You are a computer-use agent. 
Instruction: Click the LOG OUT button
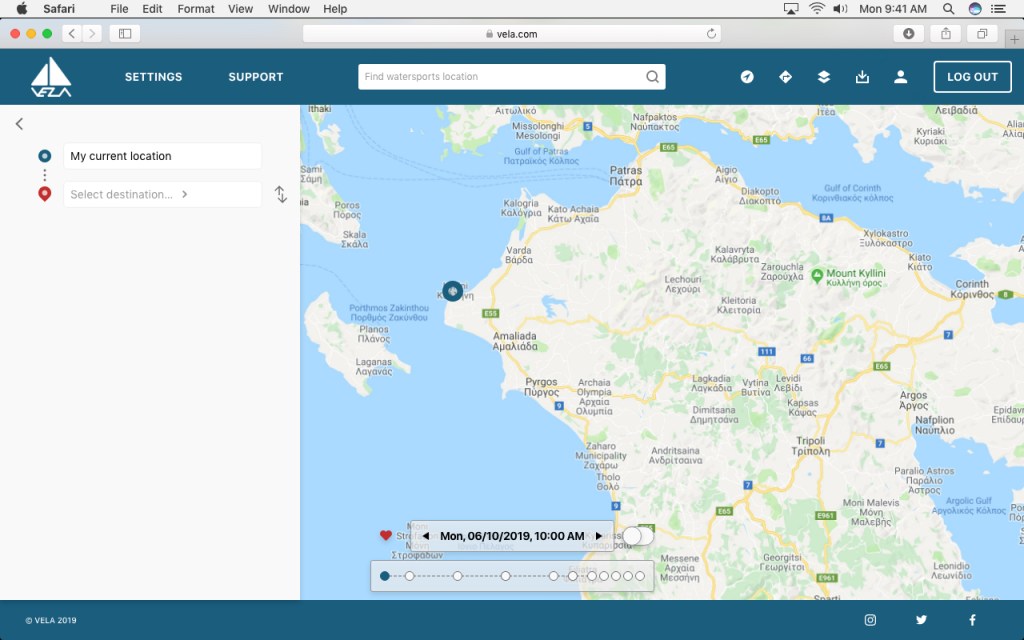tap(972, 77)
